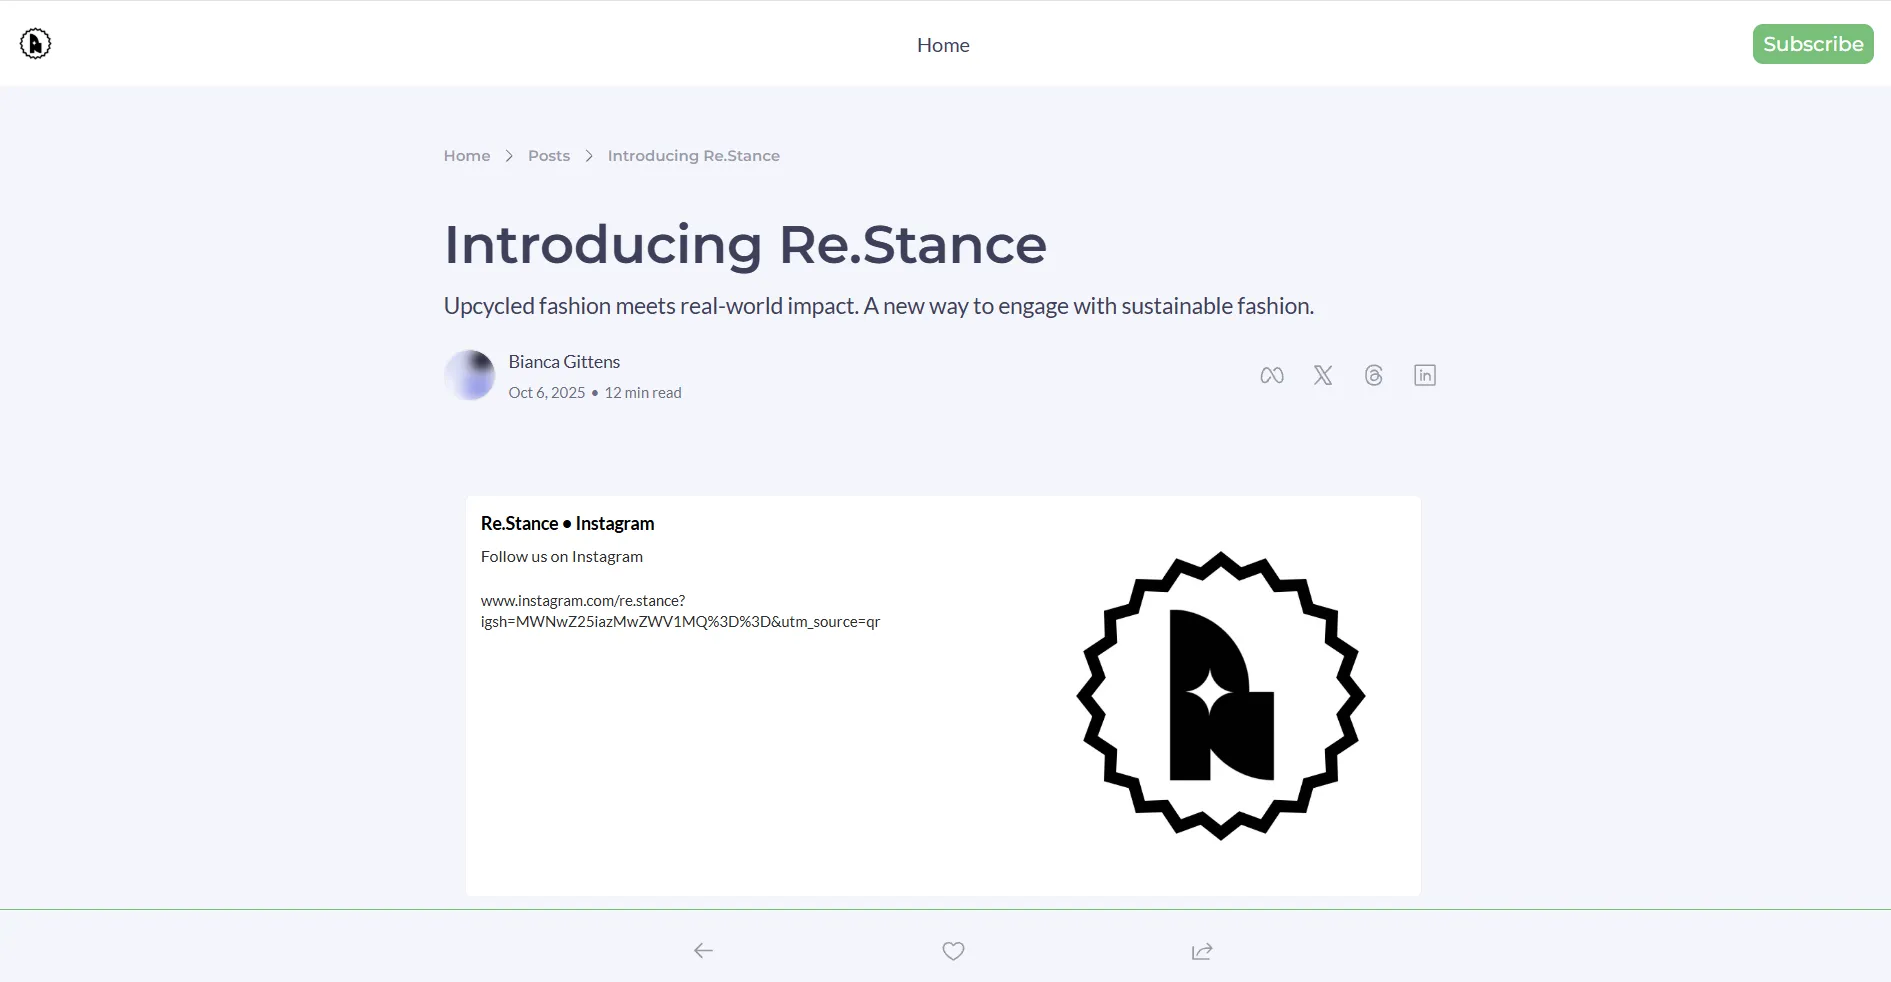Image resolution: width=1891 pixels, height=982 pixels.
Task: Open the Re.Stance • Instagram card title
Action: coord(567,523)
